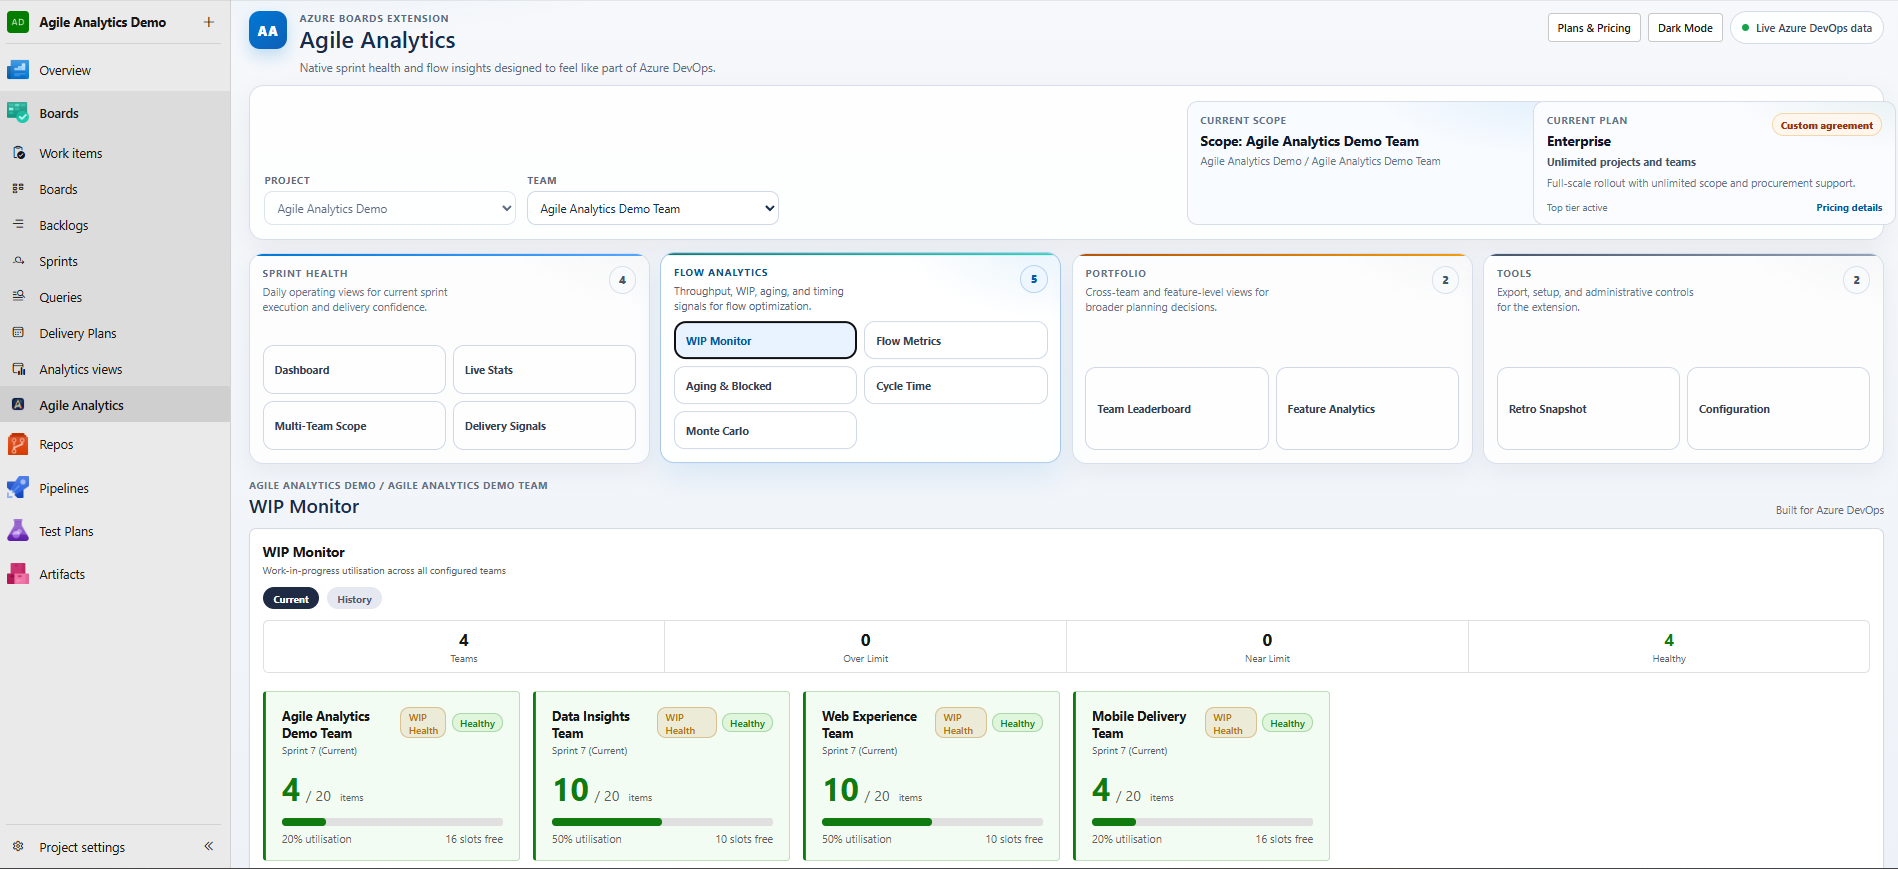Click the Project settings gear icon

click(x=18, y=847)
